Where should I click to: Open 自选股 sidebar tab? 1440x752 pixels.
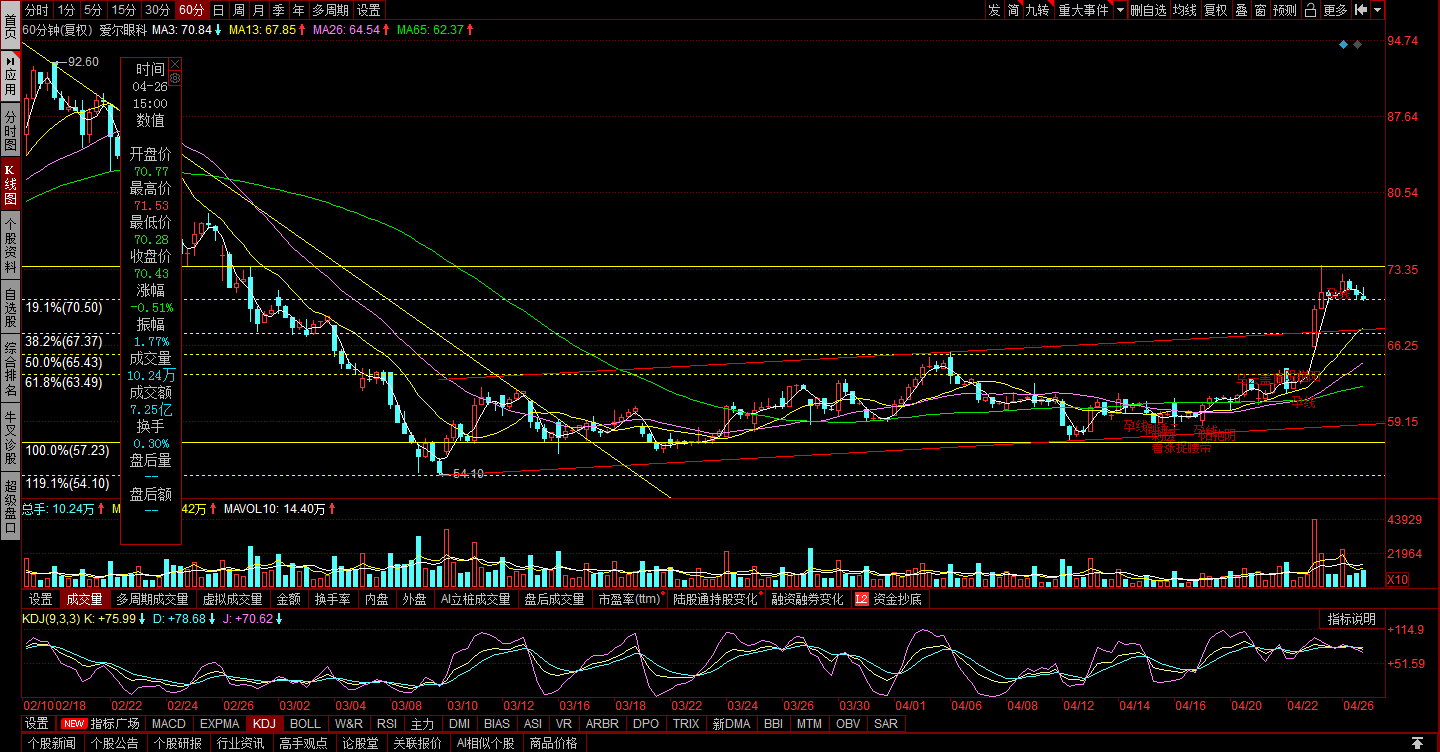(x=10, y=309)
